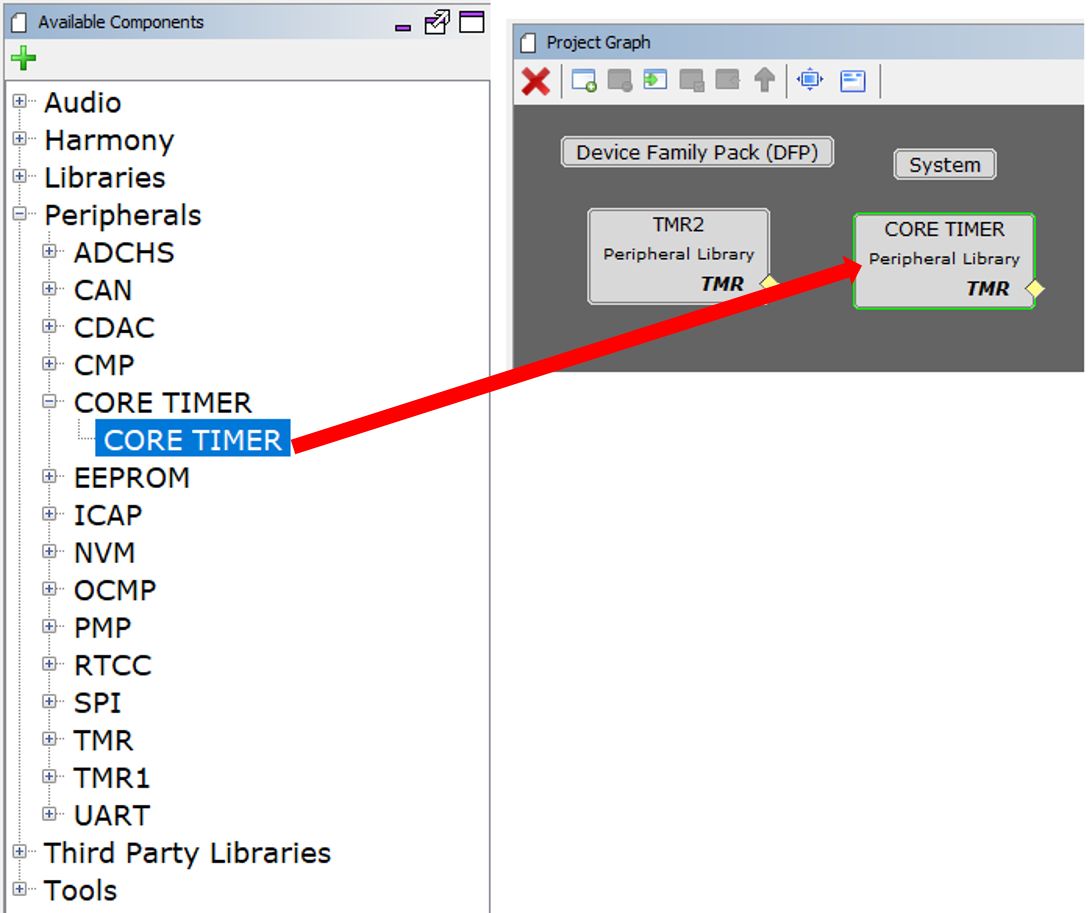The image size is (1092, 913).
Task: Click the go inside group toolbar icon
Action: click(x=654, y=81)
